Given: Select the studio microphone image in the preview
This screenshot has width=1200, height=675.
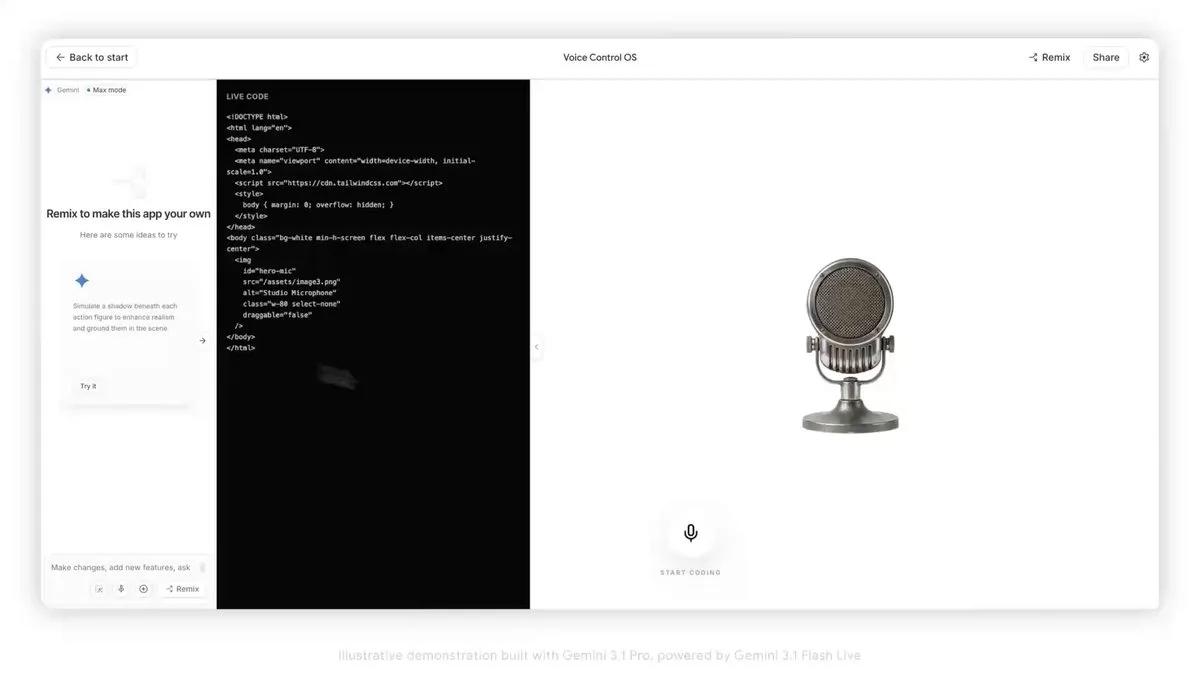Looking at the screenshot, I should [x=850, y=345].
